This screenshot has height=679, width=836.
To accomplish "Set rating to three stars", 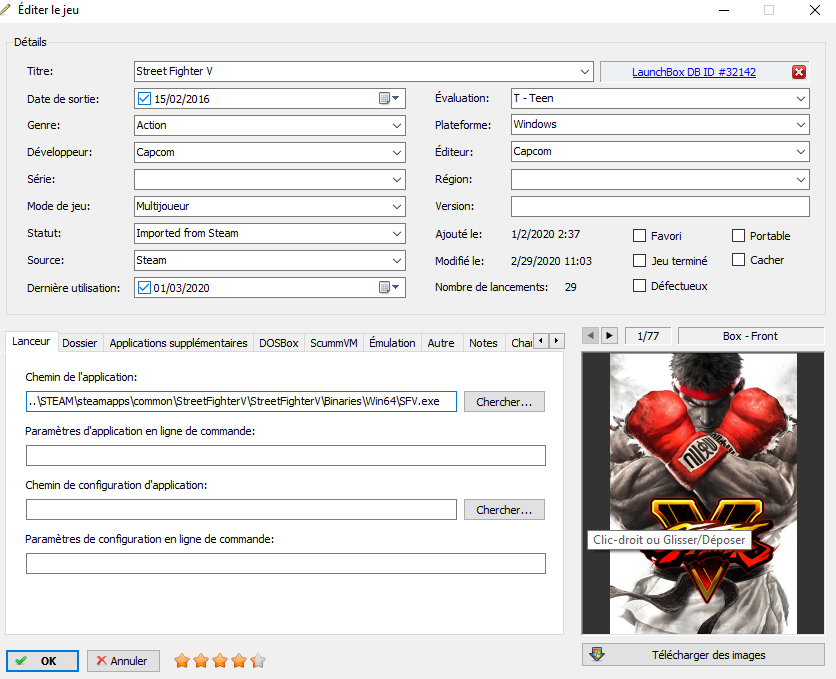I will [220, 661].
